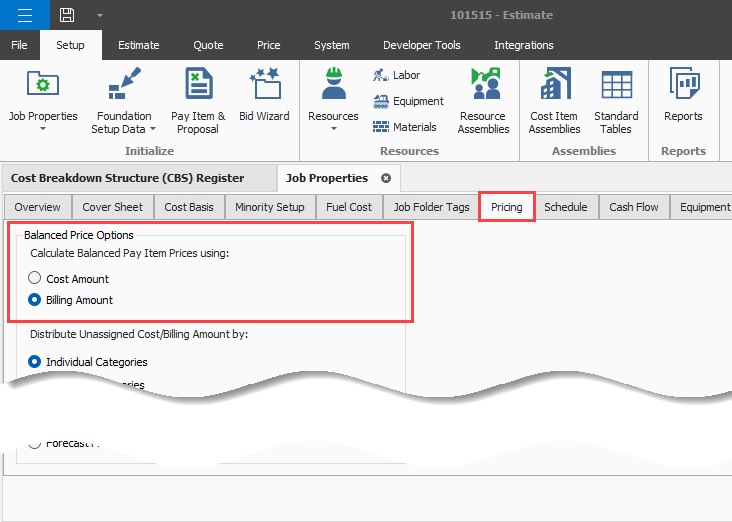Click the Save disk icon
The height and width of the screenshot is (522, 732).
point(67,15)
